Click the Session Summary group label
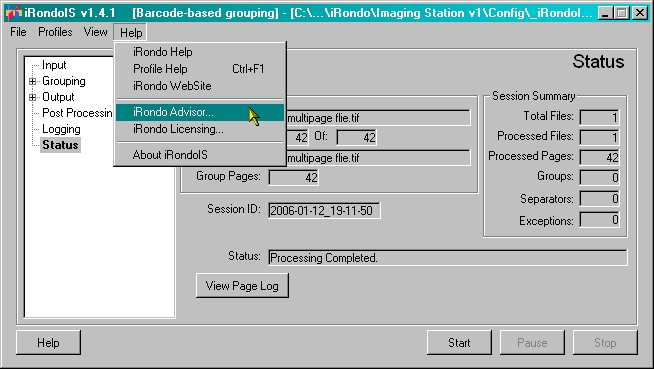This screenshot has width=654, height=369. (x=533, y=96)
